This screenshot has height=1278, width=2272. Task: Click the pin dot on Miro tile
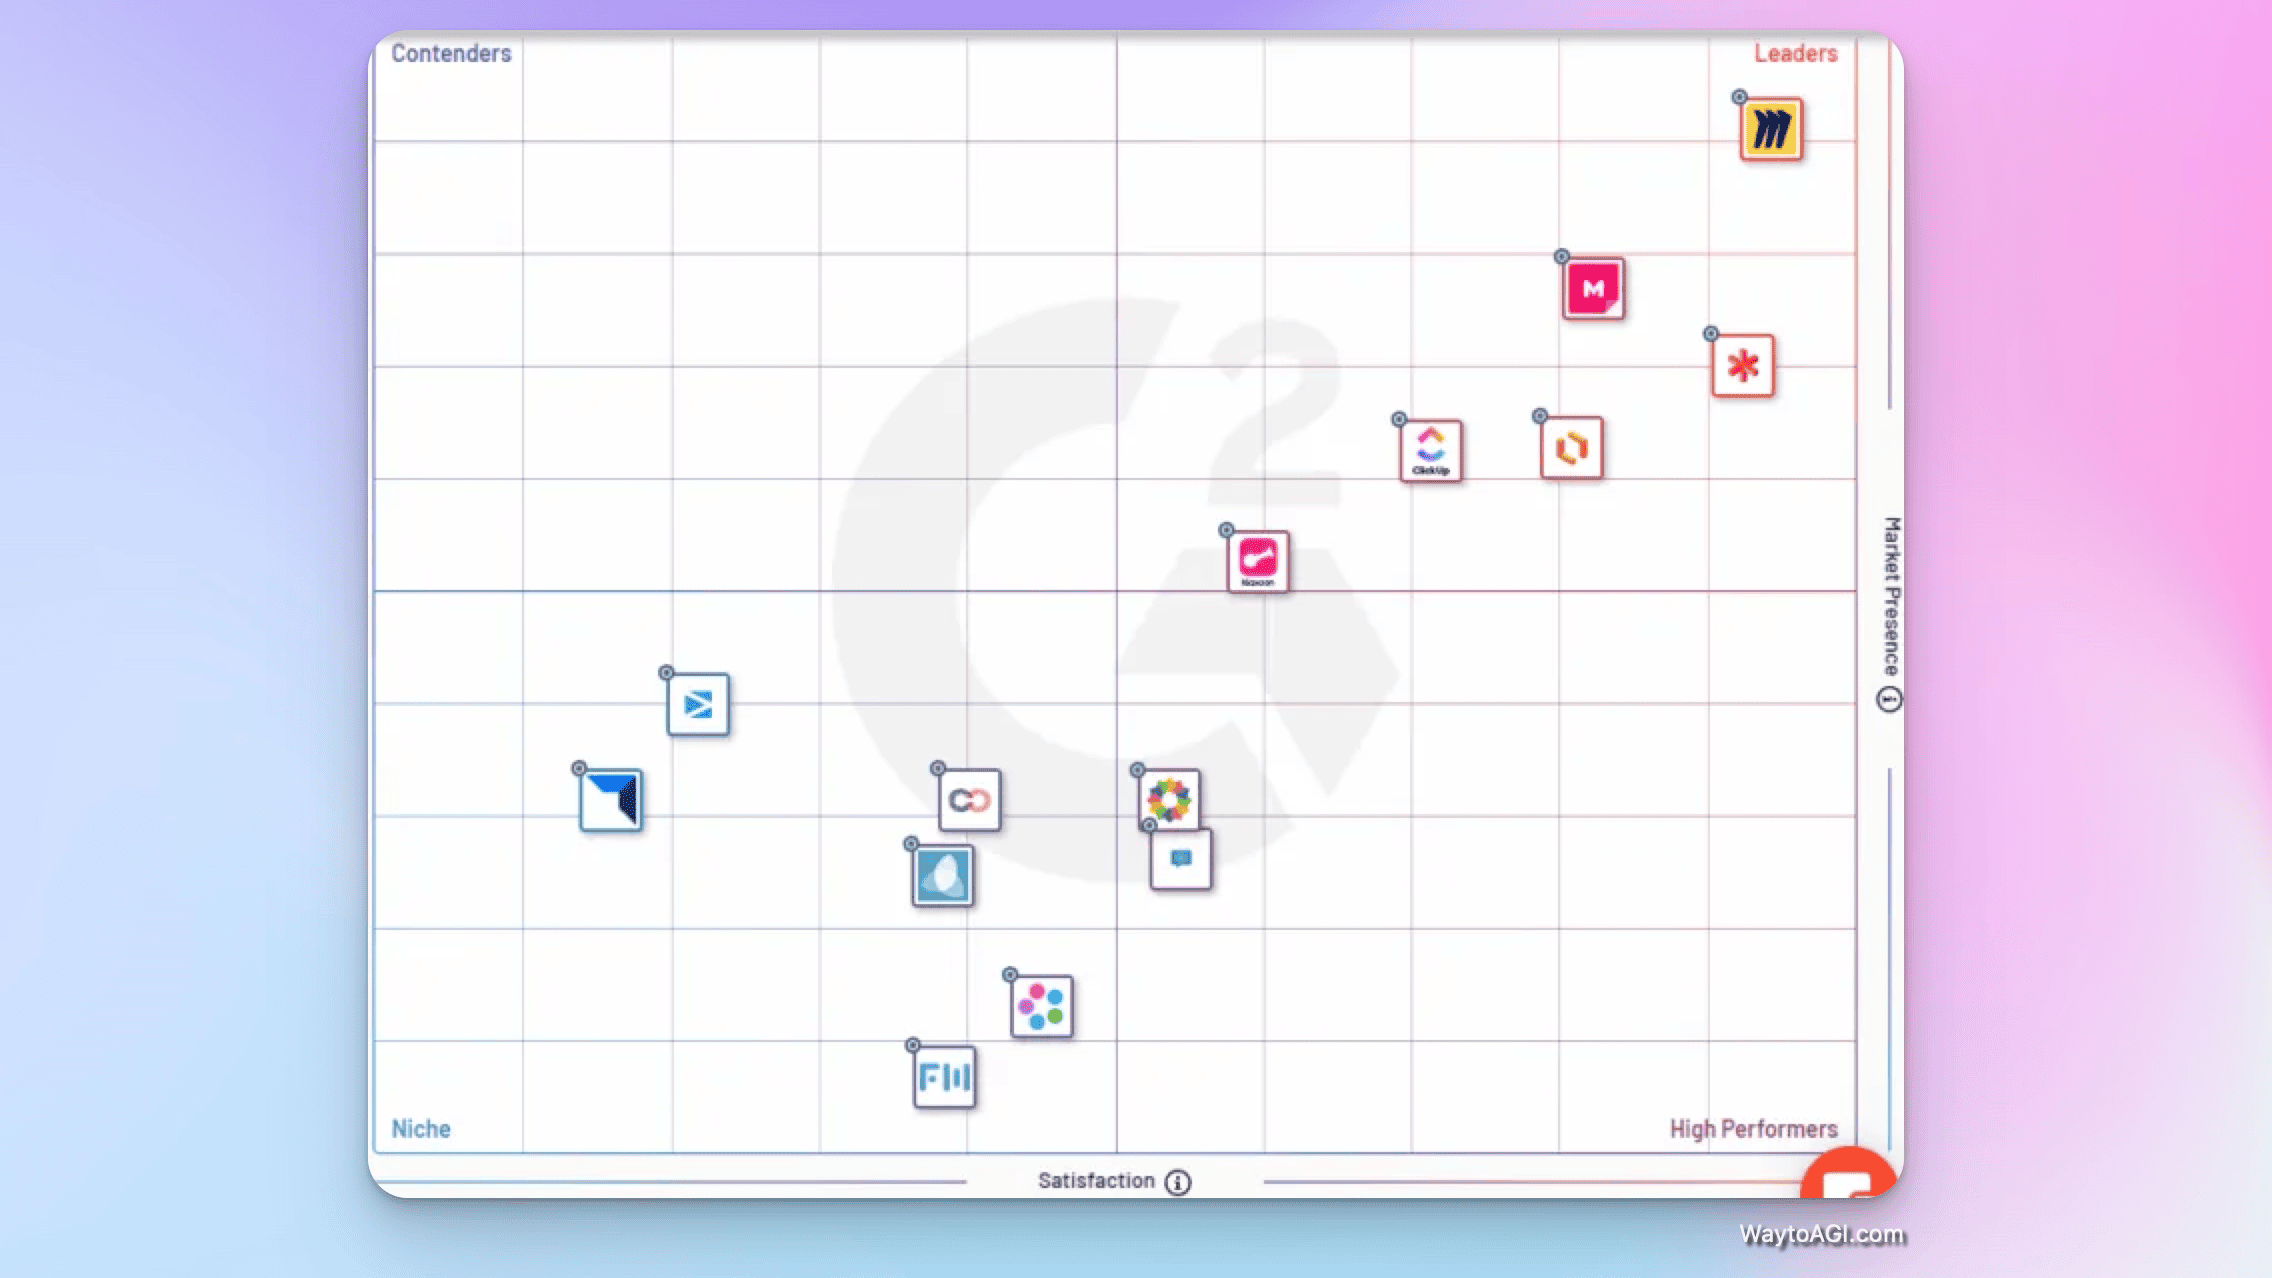click(1740, 97)
